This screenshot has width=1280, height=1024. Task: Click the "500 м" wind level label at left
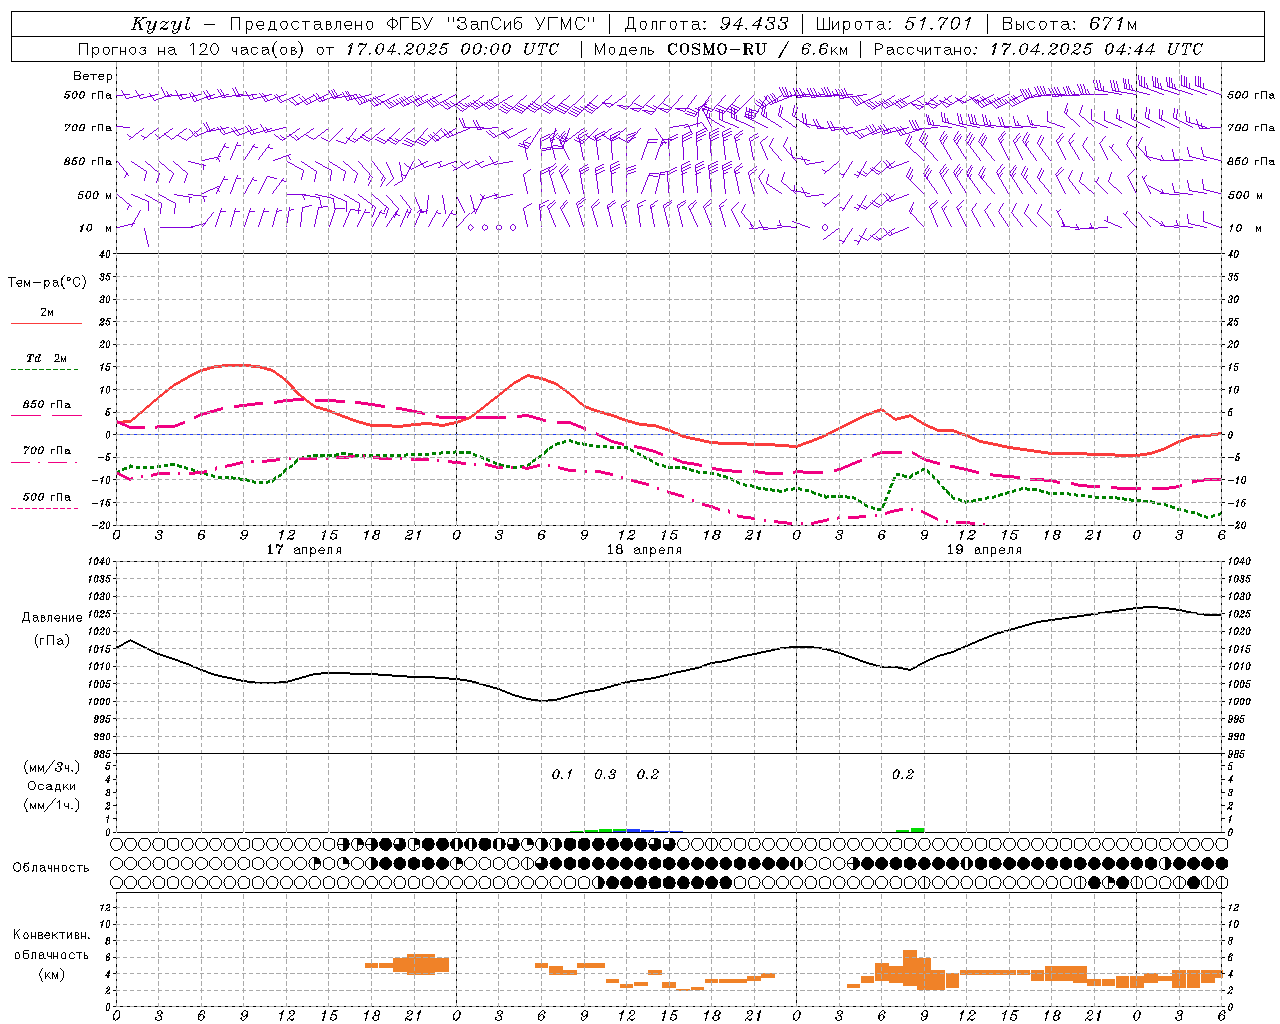pos(96,195)
